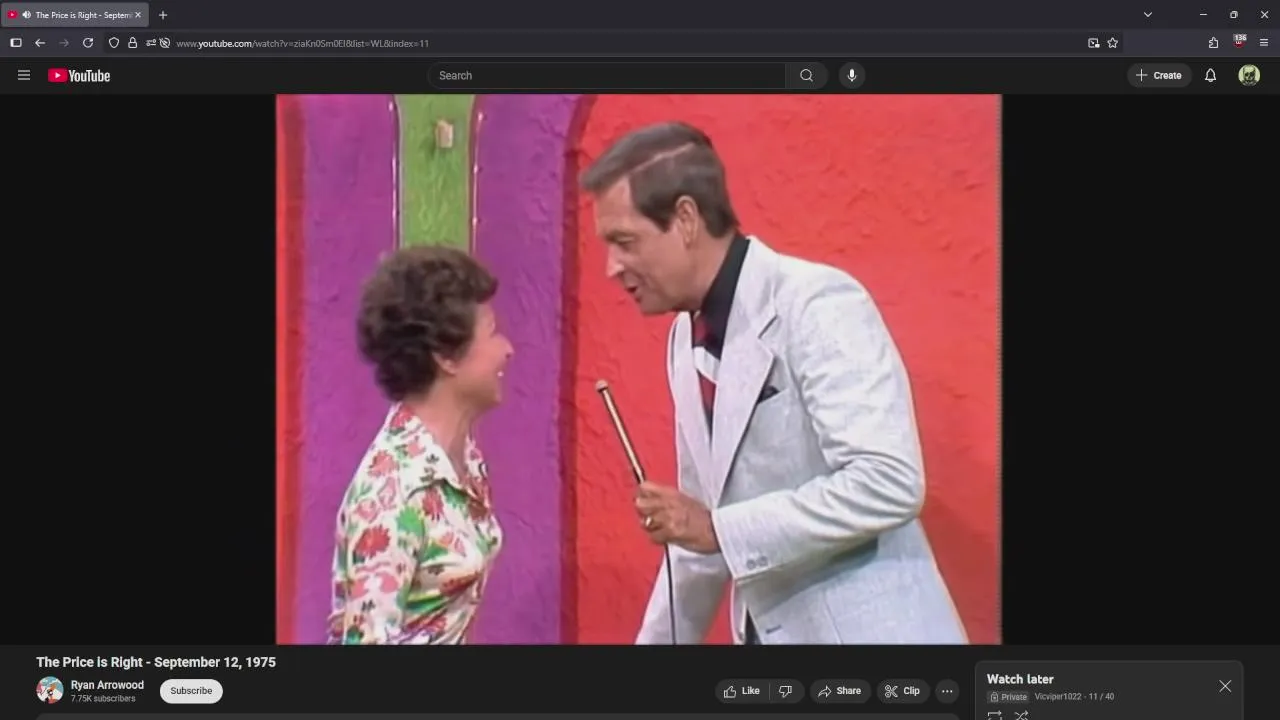Open the extensions puzzle icon

[x=1213, y=43]
